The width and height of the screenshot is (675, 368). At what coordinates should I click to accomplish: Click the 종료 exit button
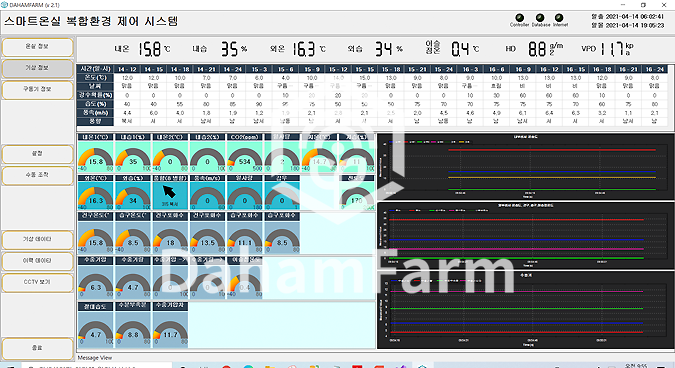(x=37, y=348)
